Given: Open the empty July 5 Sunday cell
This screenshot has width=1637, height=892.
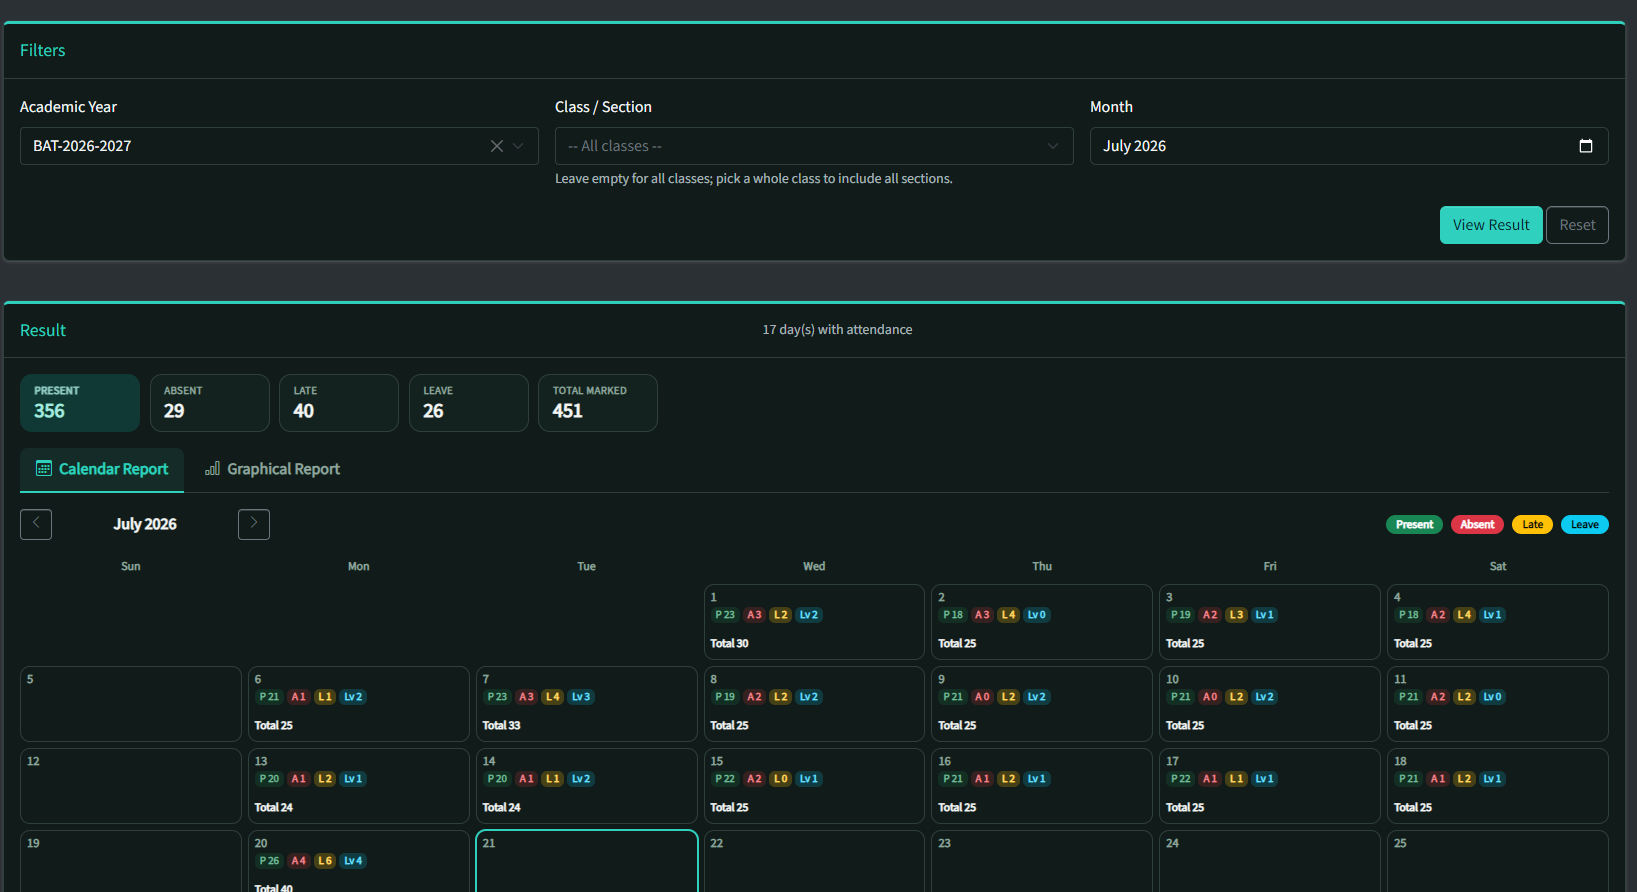Looking at the screenshot, I should [x=131, y=704].
